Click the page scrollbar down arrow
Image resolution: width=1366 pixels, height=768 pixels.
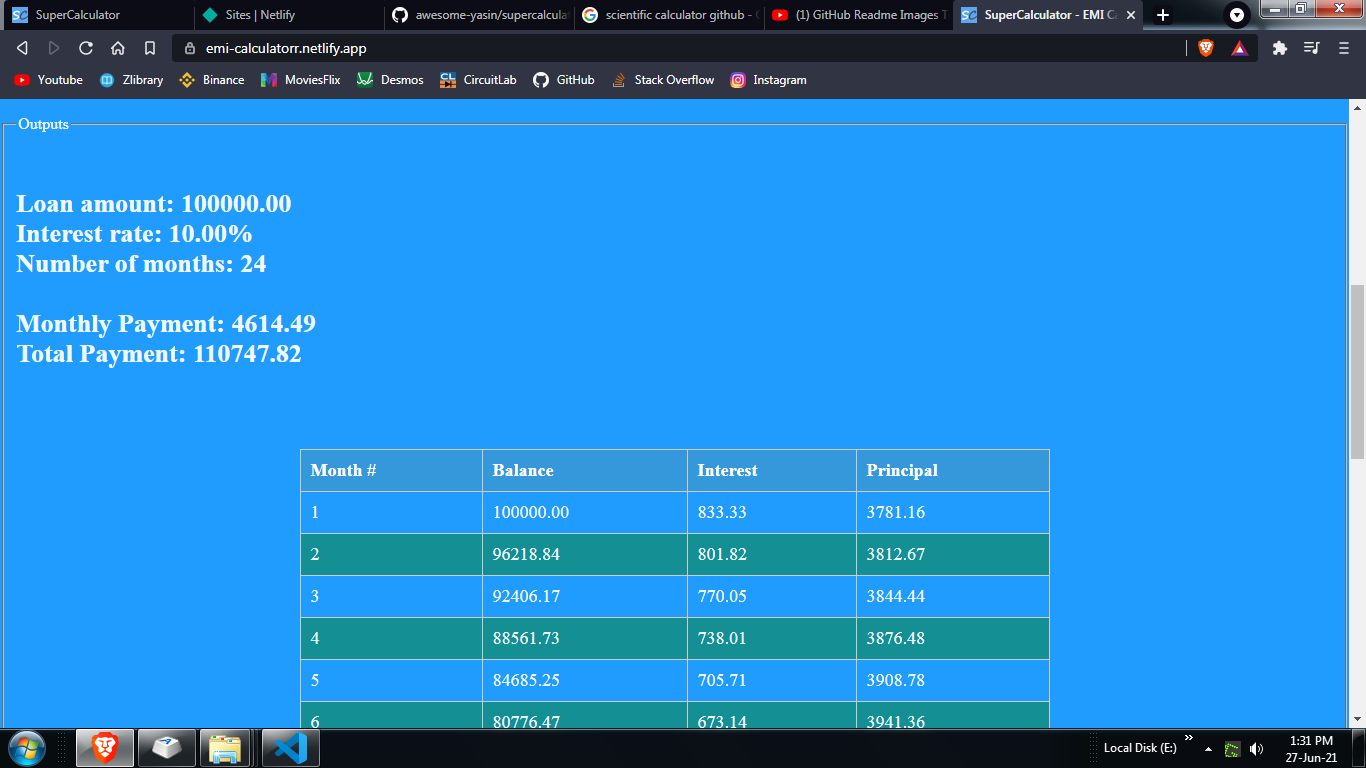[1357, 718]
